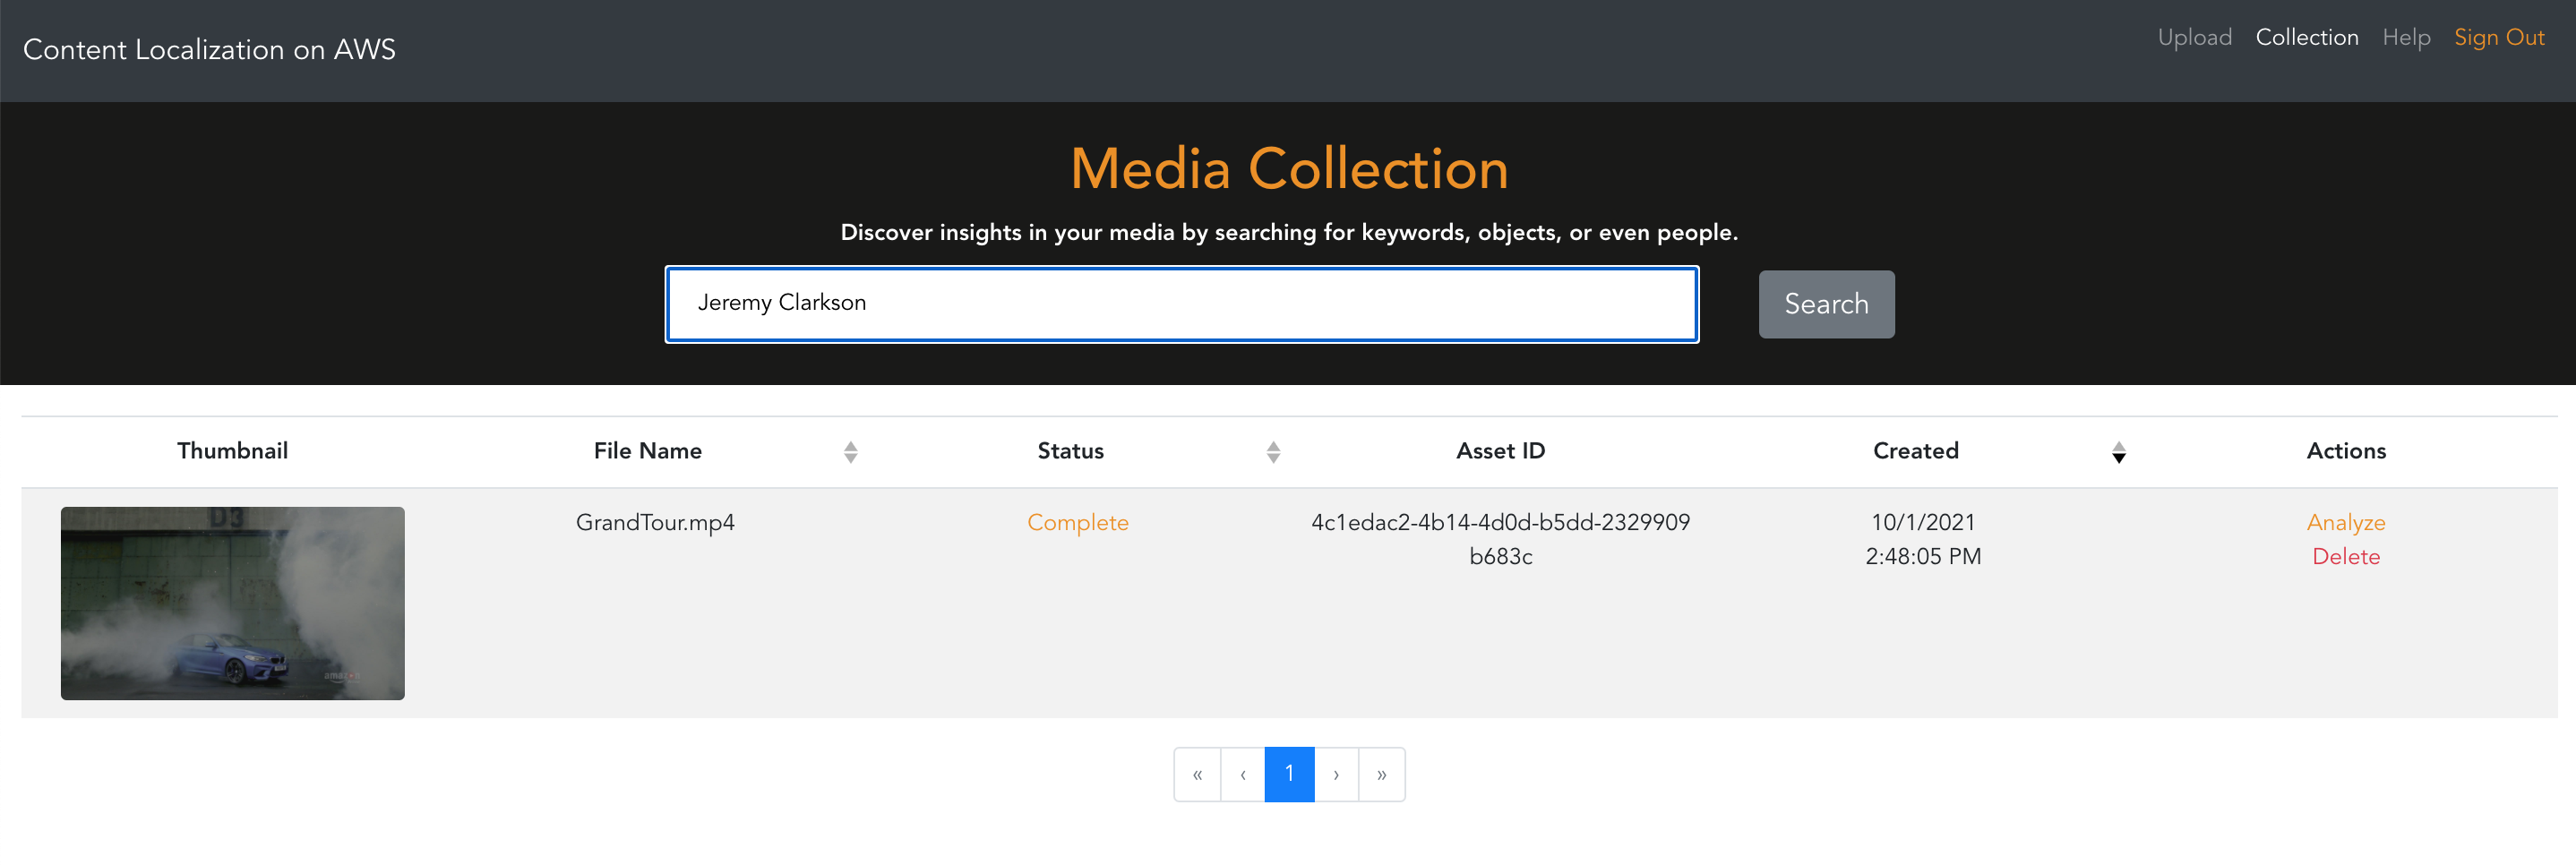Go to previous page of results
This screenshot has width=2576, height=865.
pos(1243,774)
